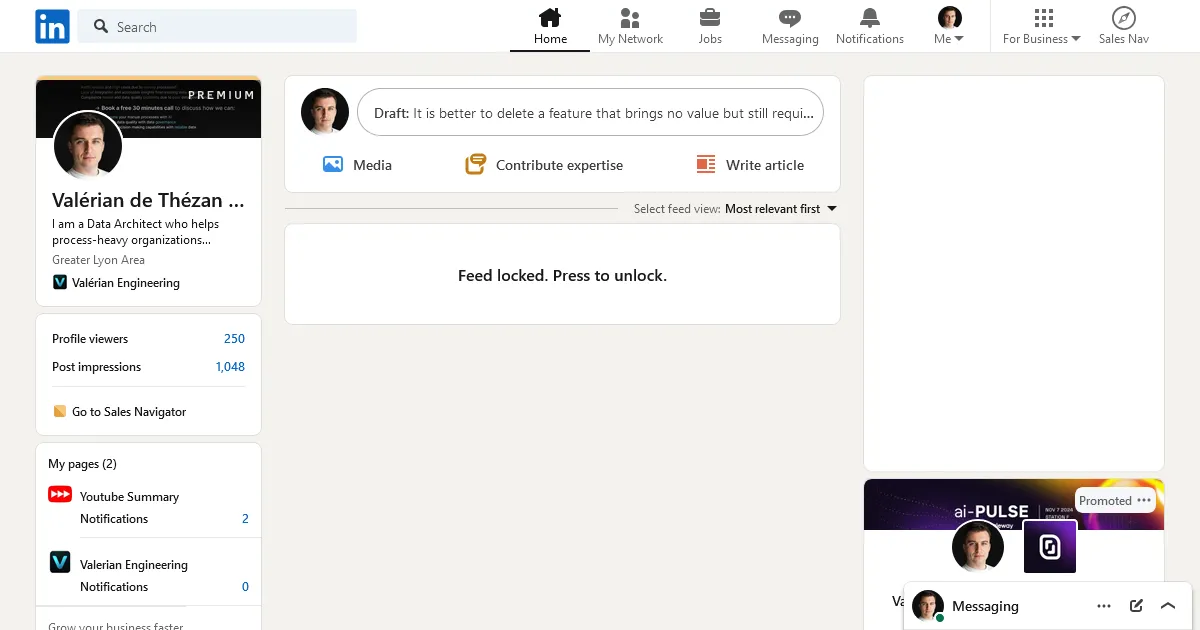The image size is (1200, 630).
Task: Open the Home navigation icon
Action: pos(549,18)
